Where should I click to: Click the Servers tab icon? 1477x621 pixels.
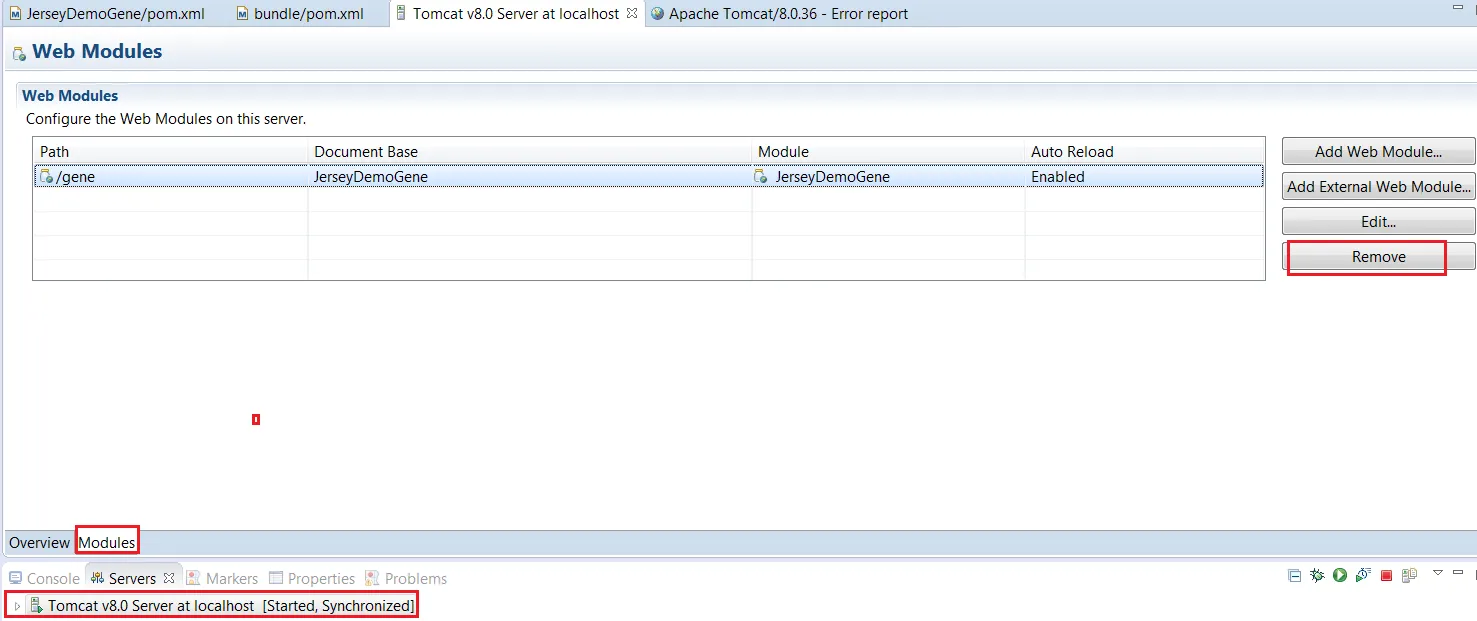[x=98, y=578]
